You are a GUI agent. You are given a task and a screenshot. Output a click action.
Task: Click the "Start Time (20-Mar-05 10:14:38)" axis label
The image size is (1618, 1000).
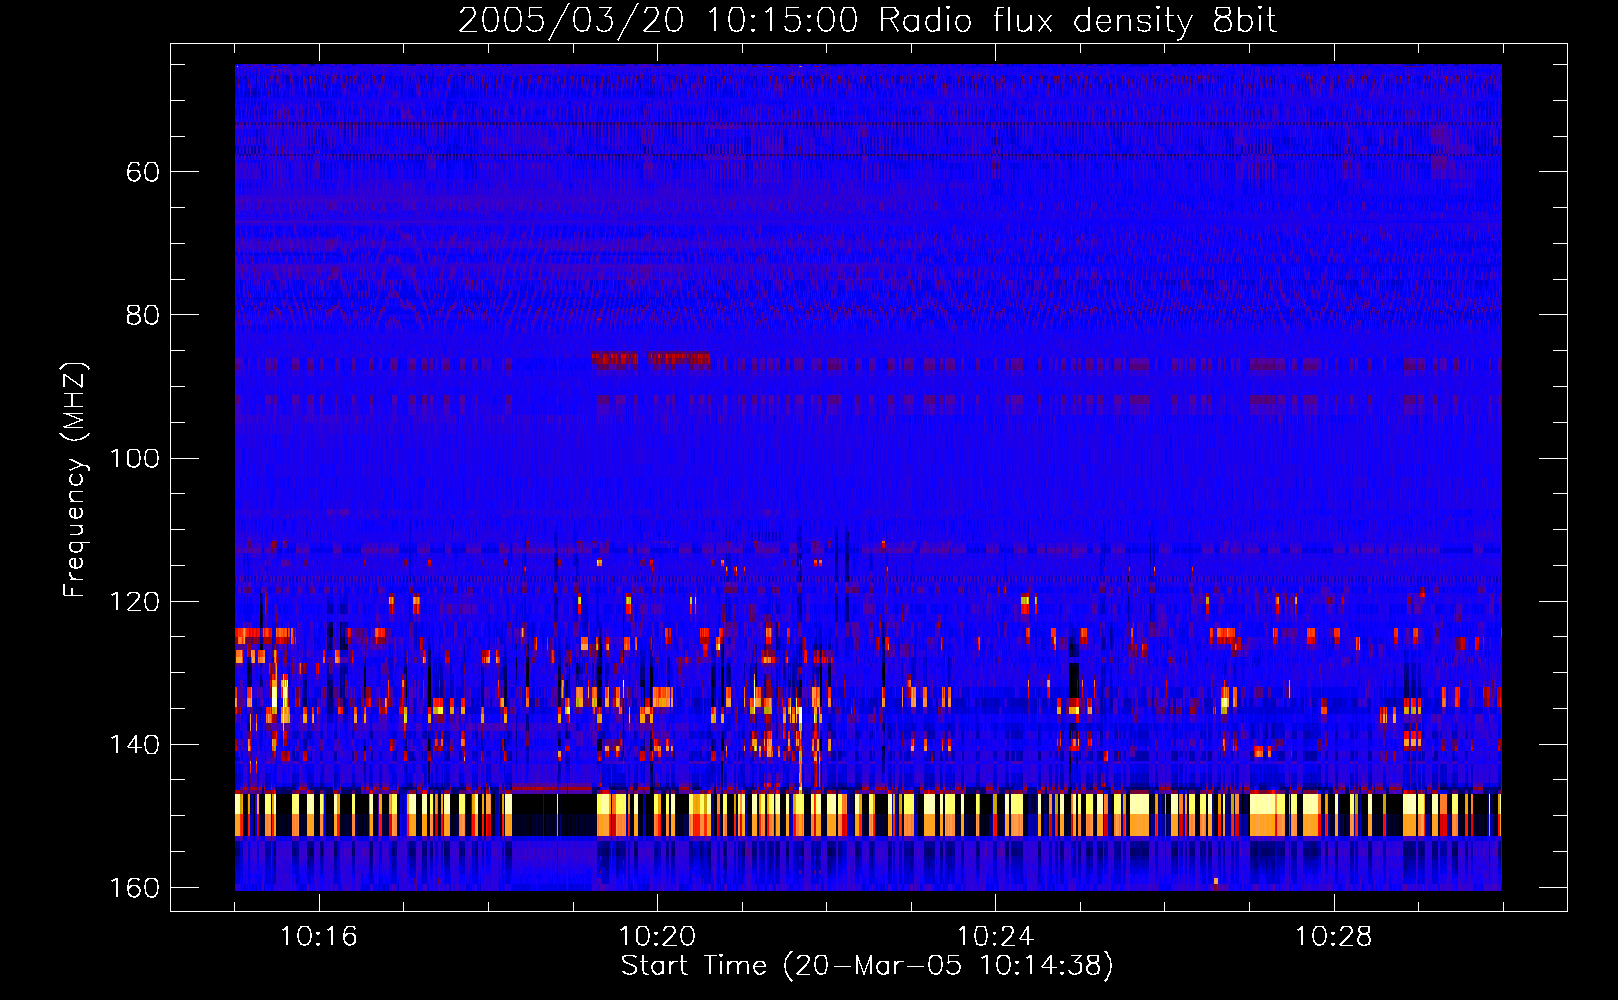click(x=867, y=966)
